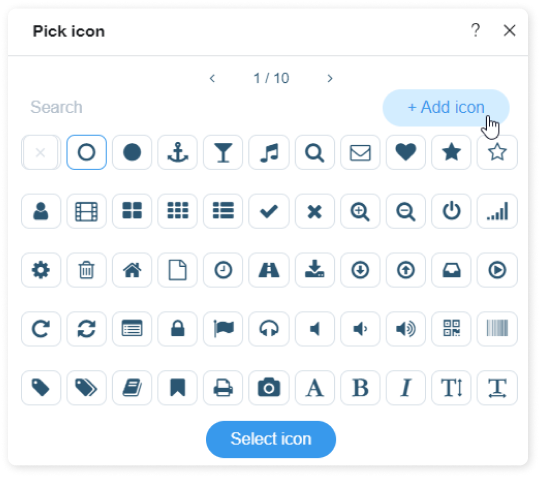The width and height of the screenshot is (540, 478).
Task: Pick the gear settings icon
Action: click(x=41, y=270)
